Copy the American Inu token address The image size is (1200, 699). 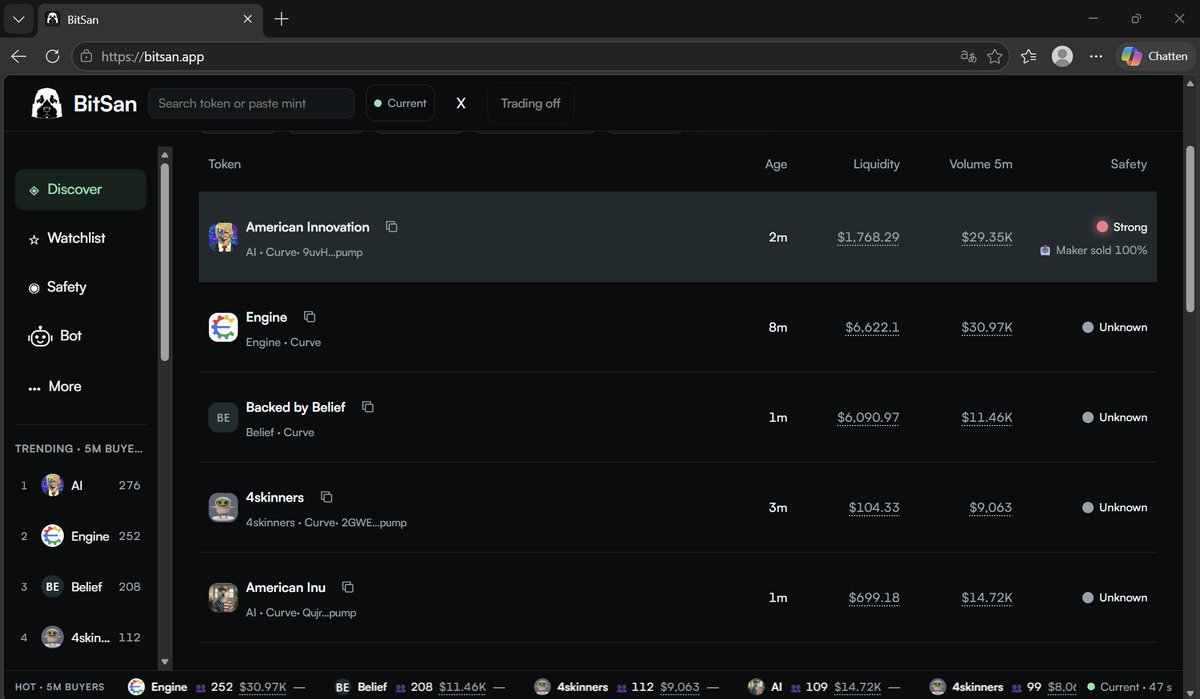point(347,587)
